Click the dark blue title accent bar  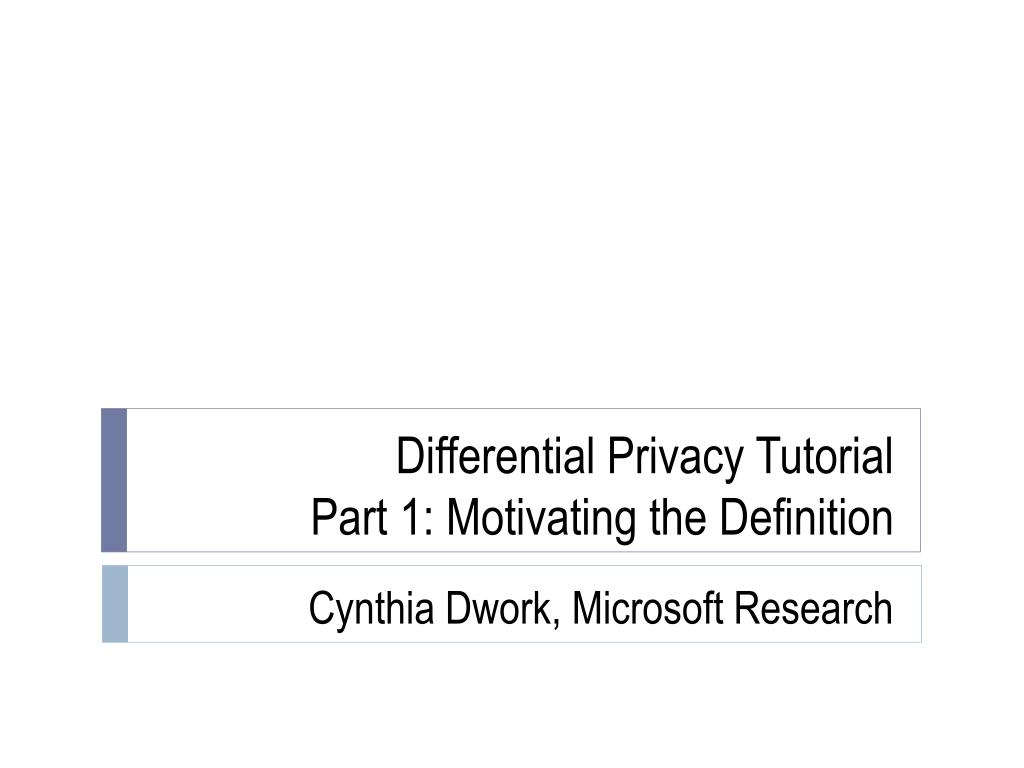click(114, 480)
